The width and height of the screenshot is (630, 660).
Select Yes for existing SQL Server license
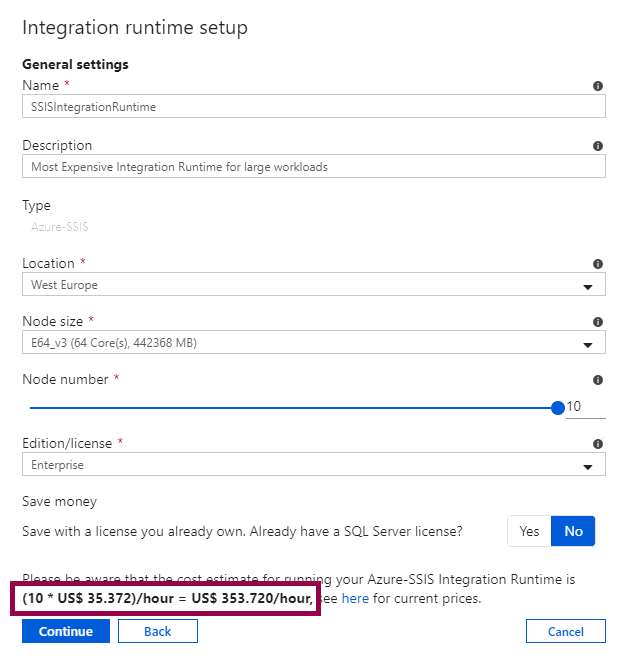[529, 531]
